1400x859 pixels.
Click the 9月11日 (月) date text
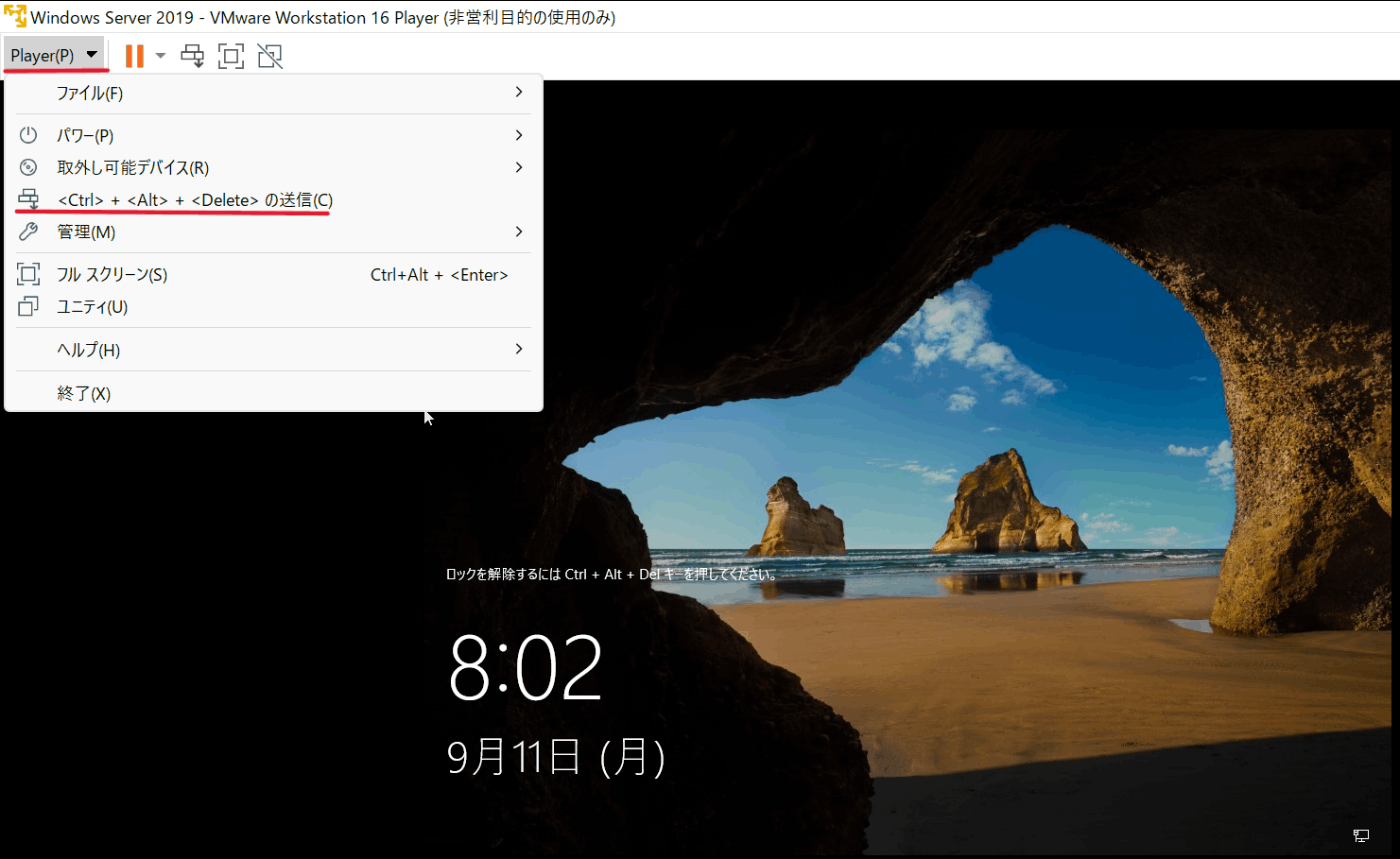(x=556, y=758)
